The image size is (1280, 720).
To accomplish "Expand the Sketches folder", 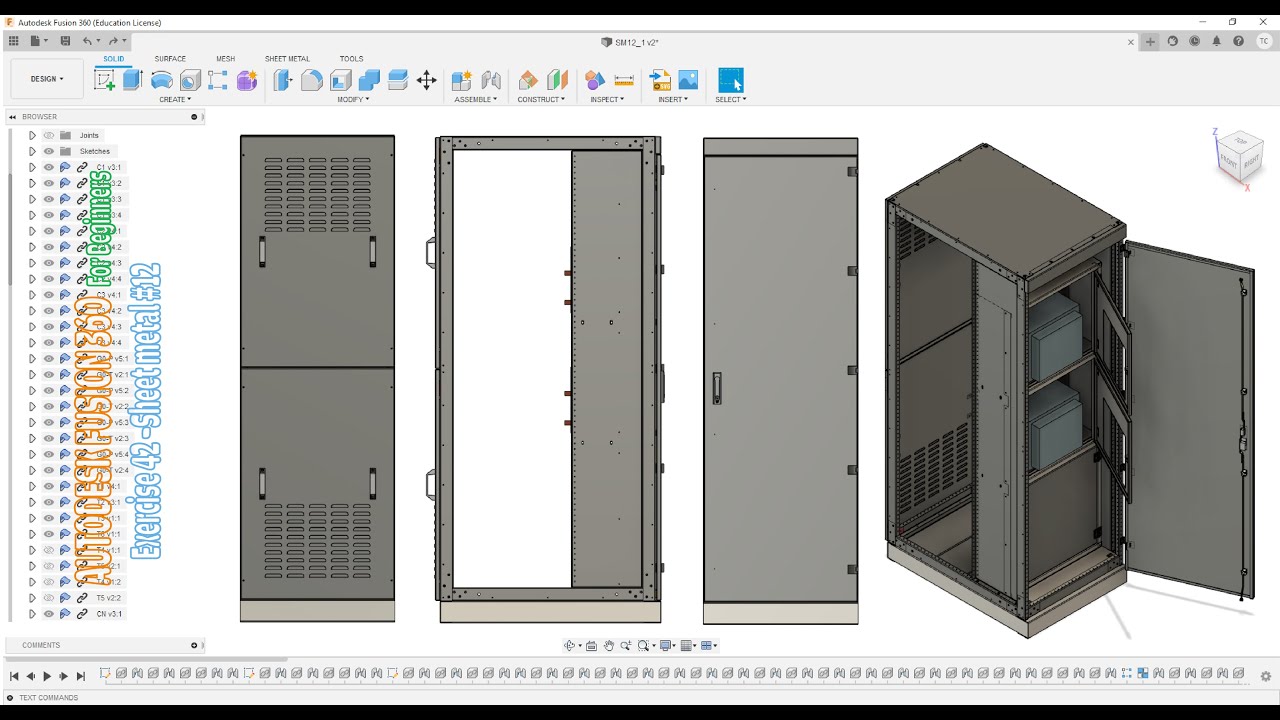I will [x=32, y=151].
